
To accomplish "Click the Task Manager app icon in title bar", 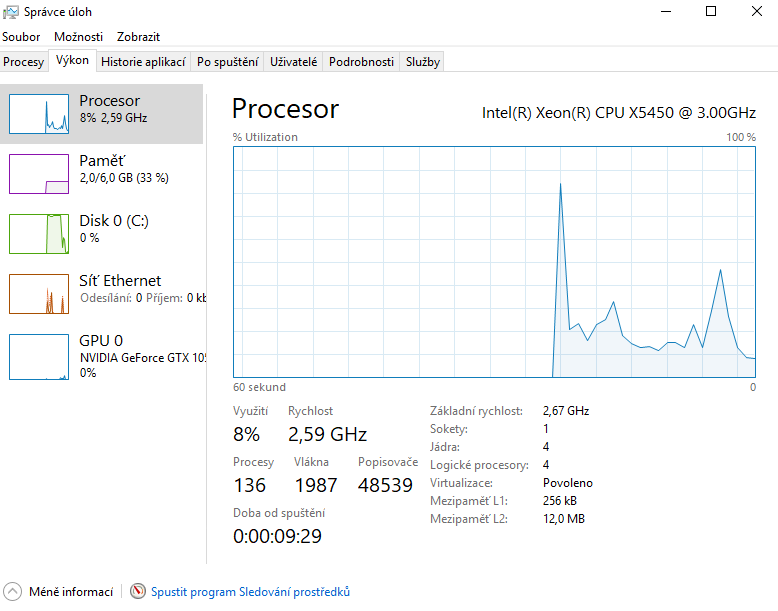I will click(x=12, y=12).
